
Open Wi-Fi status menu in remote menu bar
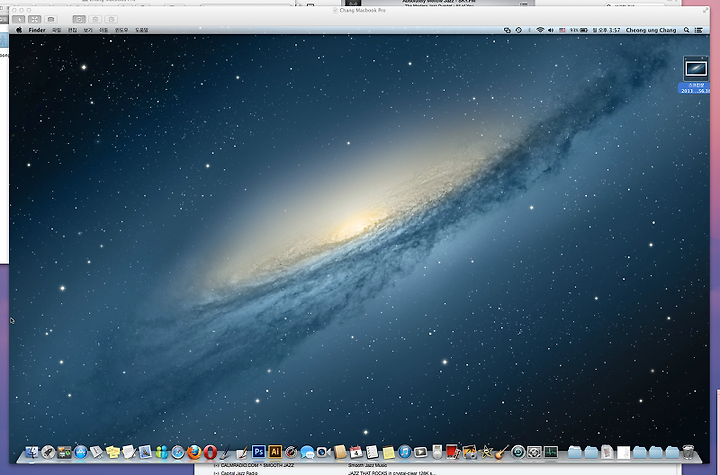(540, 30)
